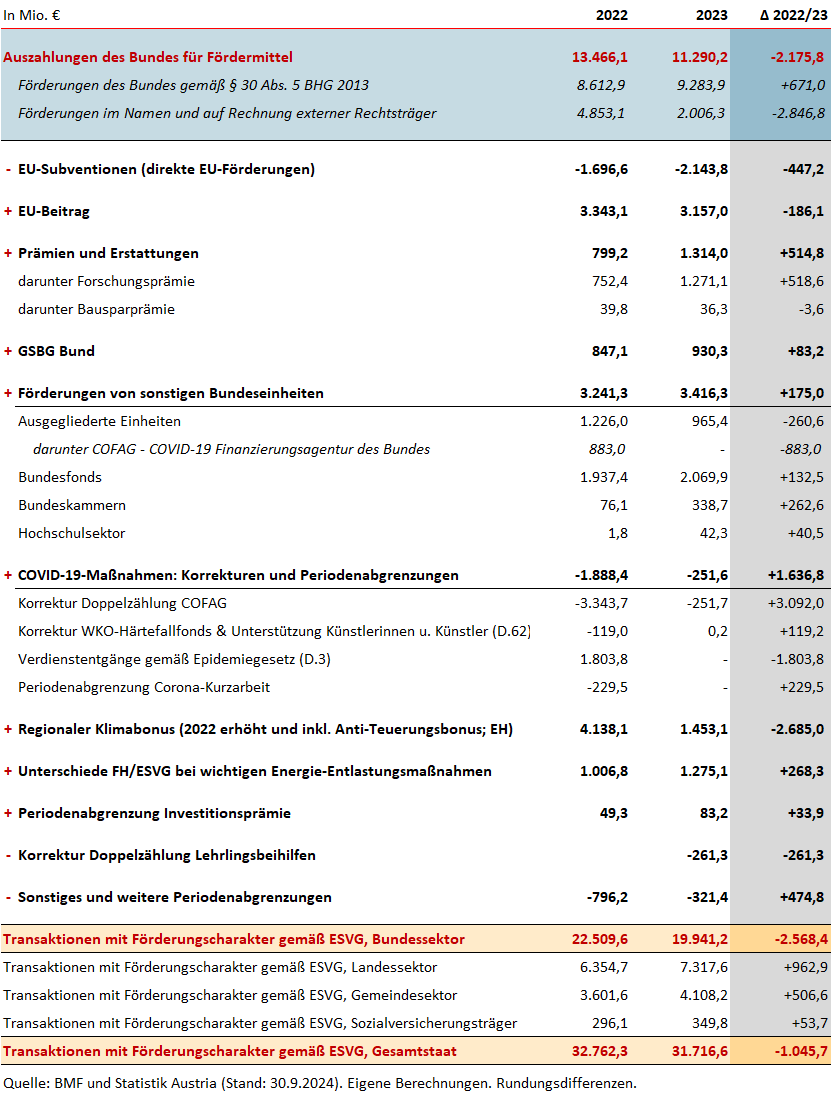Image resolution: width=831 pixels, height=1093 pixels.
Task: Click the plus sign before "Periodenabgrenzung Investitionsprämie"
Action: (8, 813)
